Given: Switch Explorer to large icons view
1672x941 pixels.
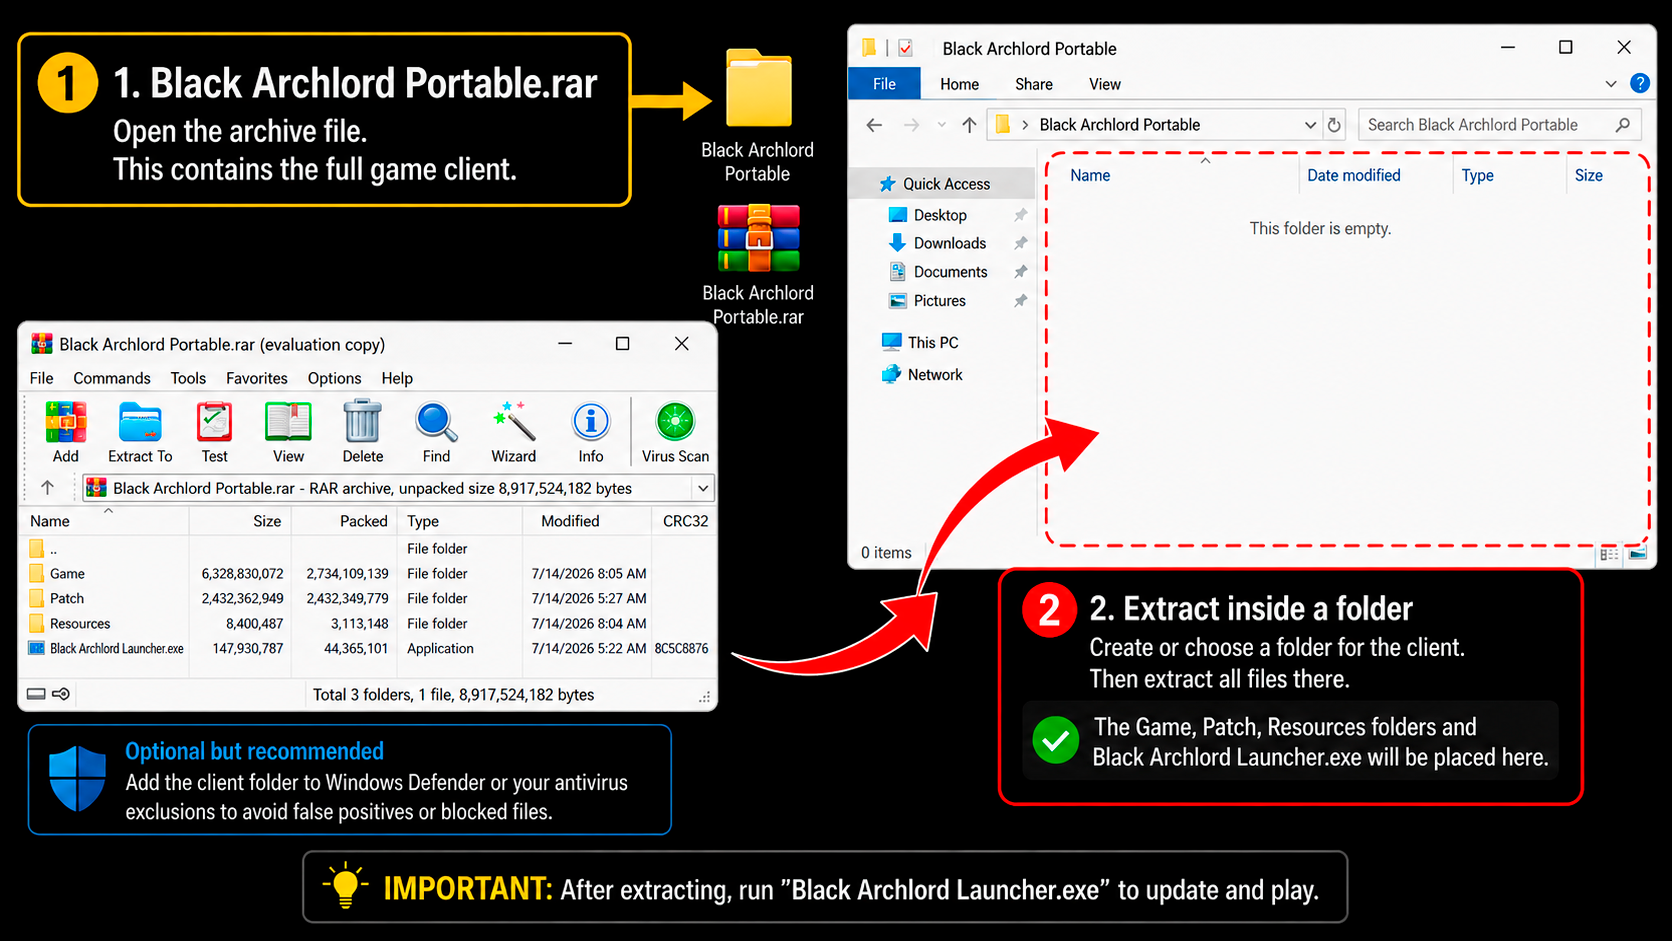Looking at the screenshot, I should (x=1637, y=554).
